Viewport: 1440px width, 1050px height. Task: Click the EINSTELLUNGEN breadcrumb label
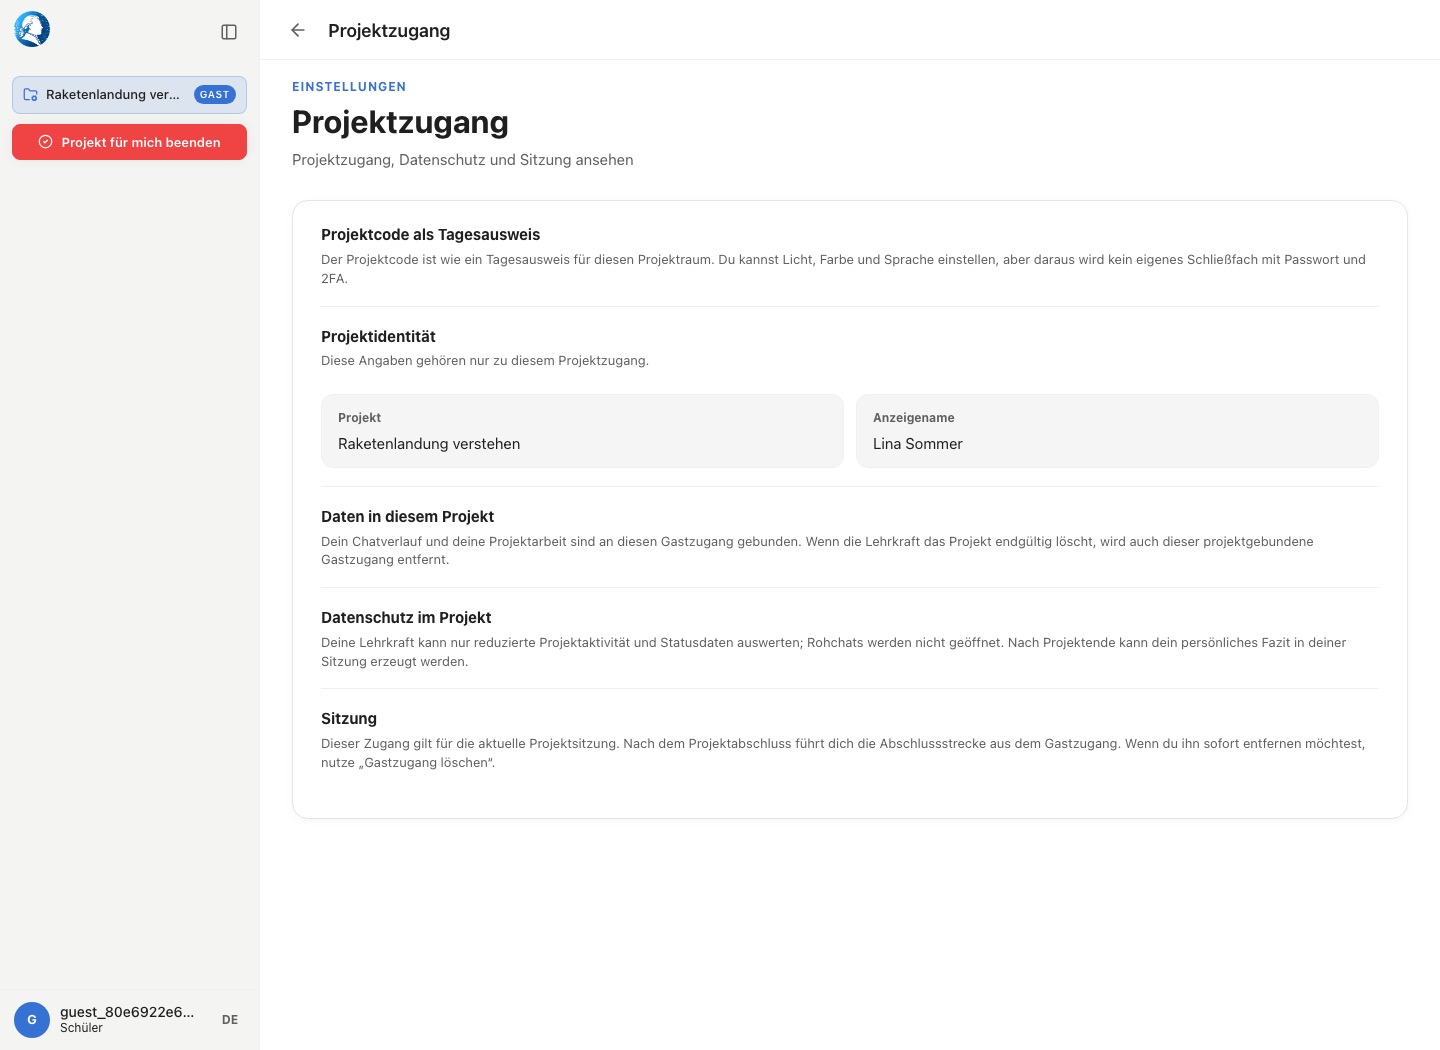(x=349, y=87)
